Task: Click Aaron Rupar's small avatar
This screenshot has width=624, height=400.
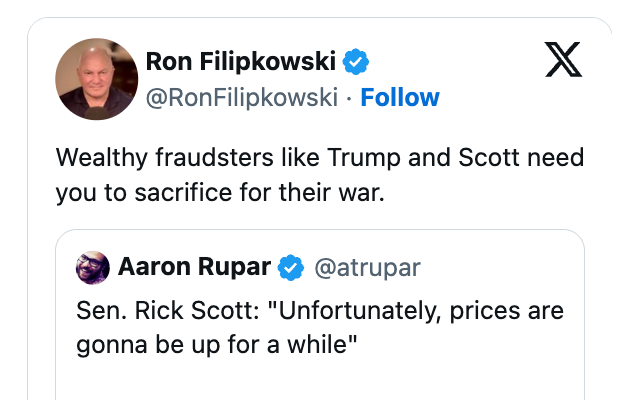Action: coord(93,267)
